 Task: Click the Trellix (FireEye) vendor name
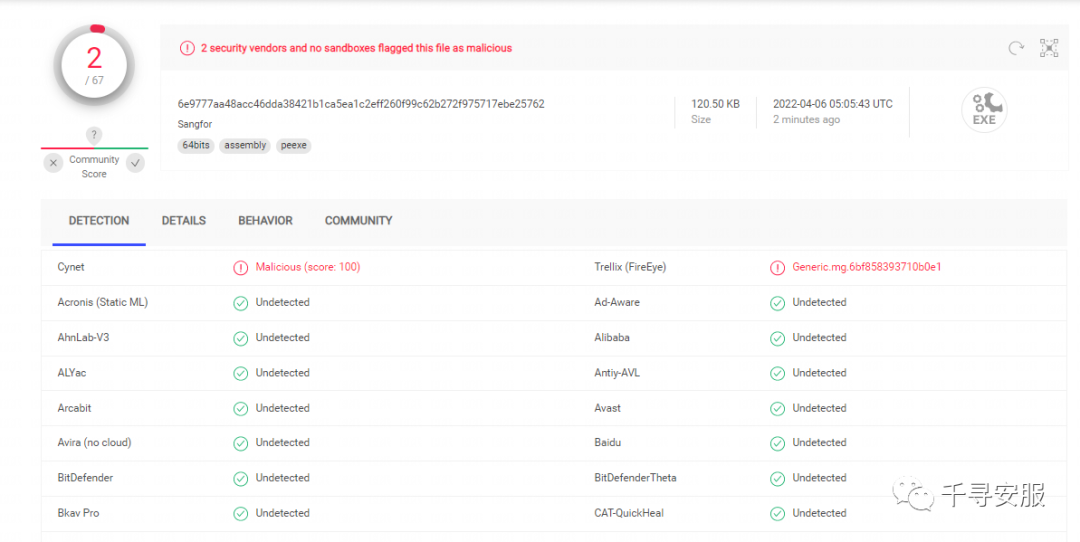[x=630, y=267]
